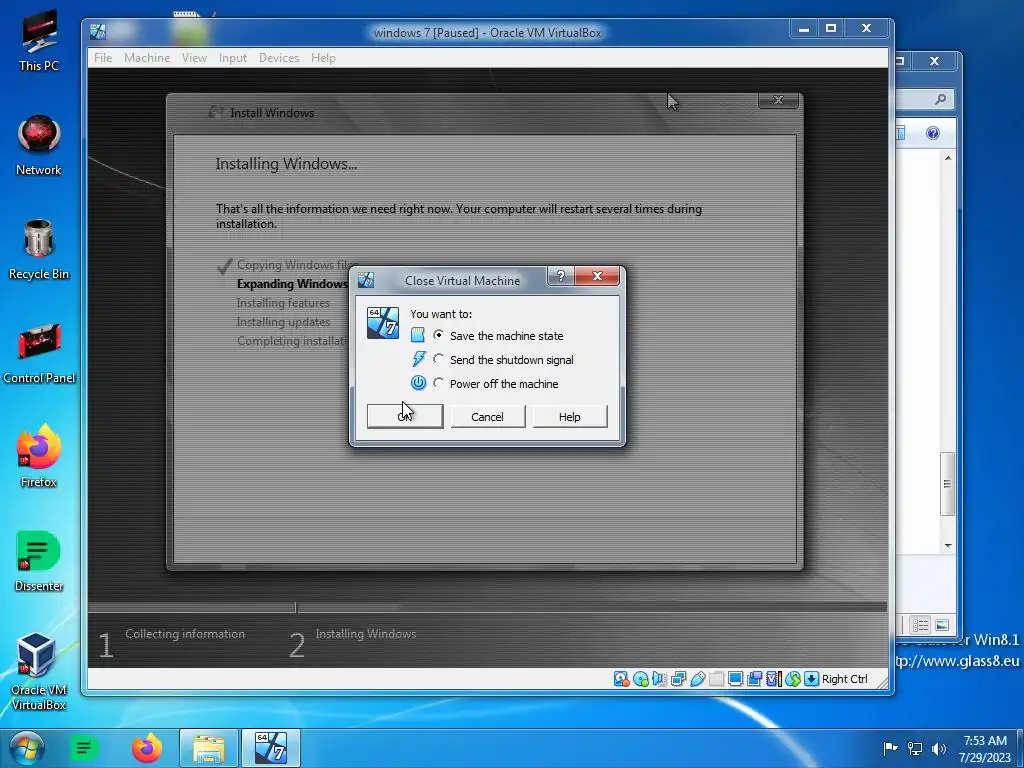1024x768 pixels.
Task: Click the Dissenter taskbar icon
Action: [84, 748]
